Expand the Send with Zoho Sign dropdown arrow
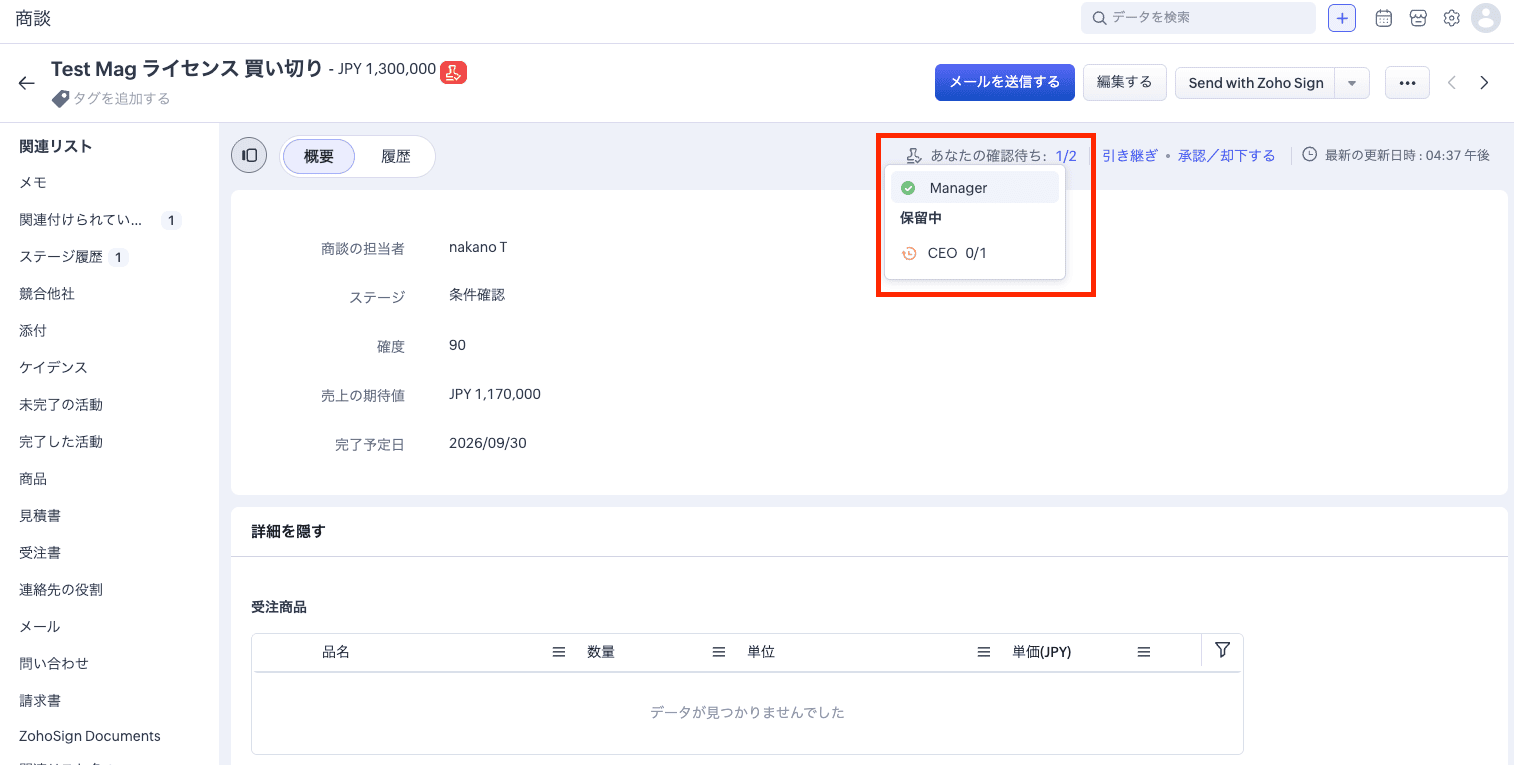 [x=1353, y=83]
